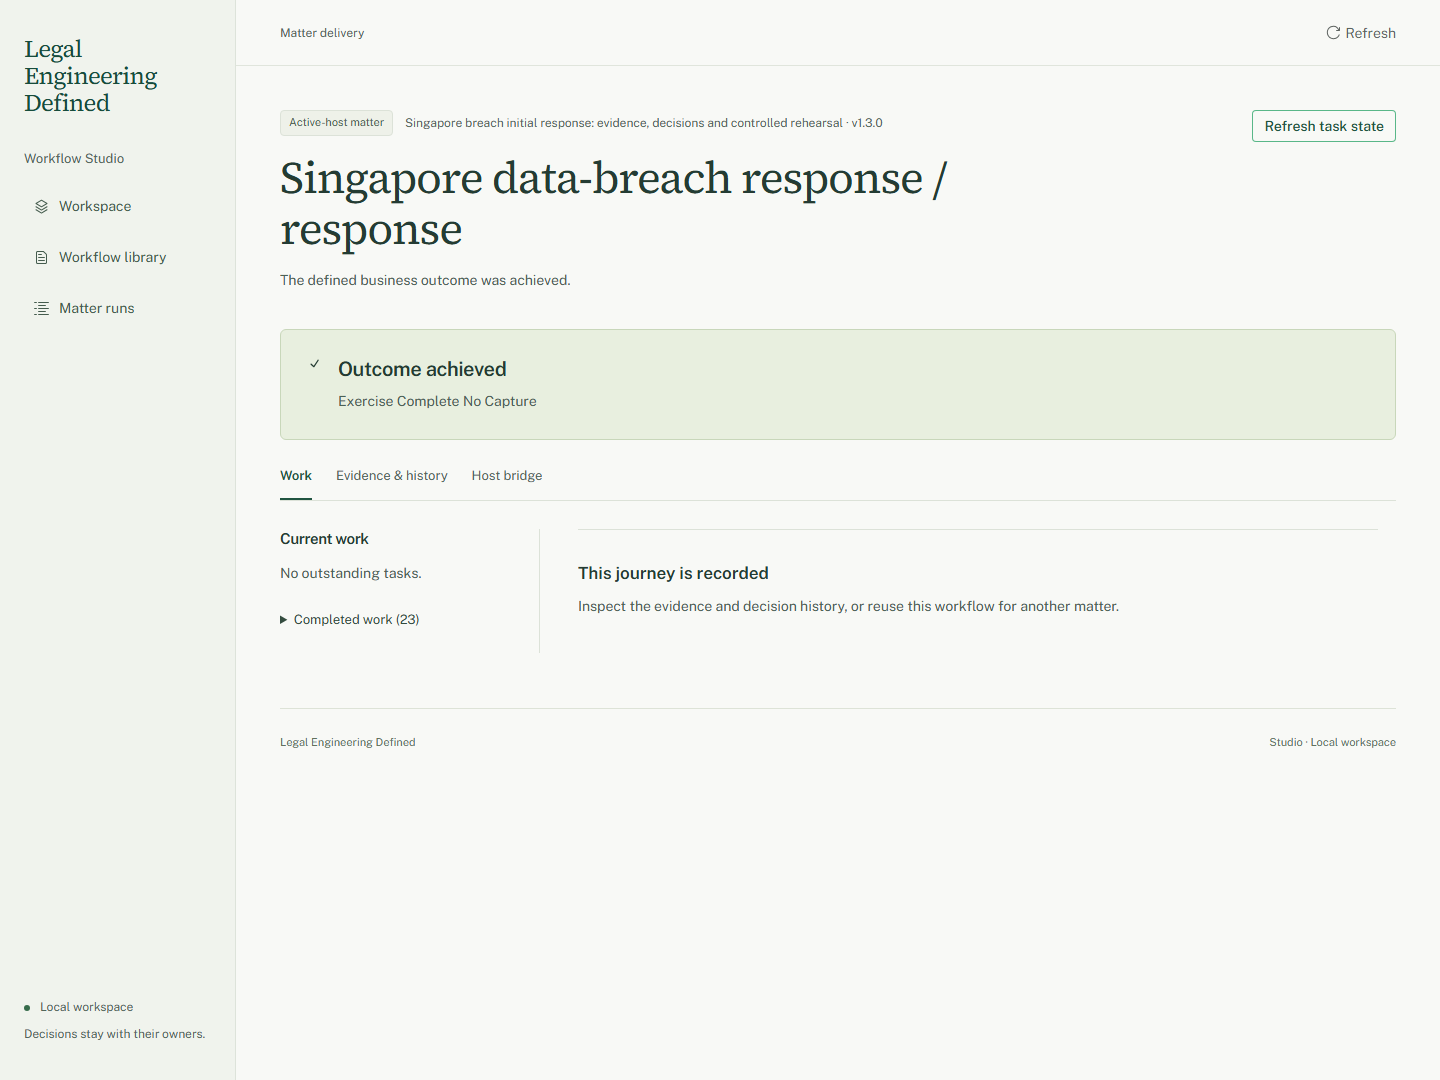This screenshot has width=1440, height=1080.
Task: Click 'The defined business outcome was achieved.' text
Action: (425, 281)
